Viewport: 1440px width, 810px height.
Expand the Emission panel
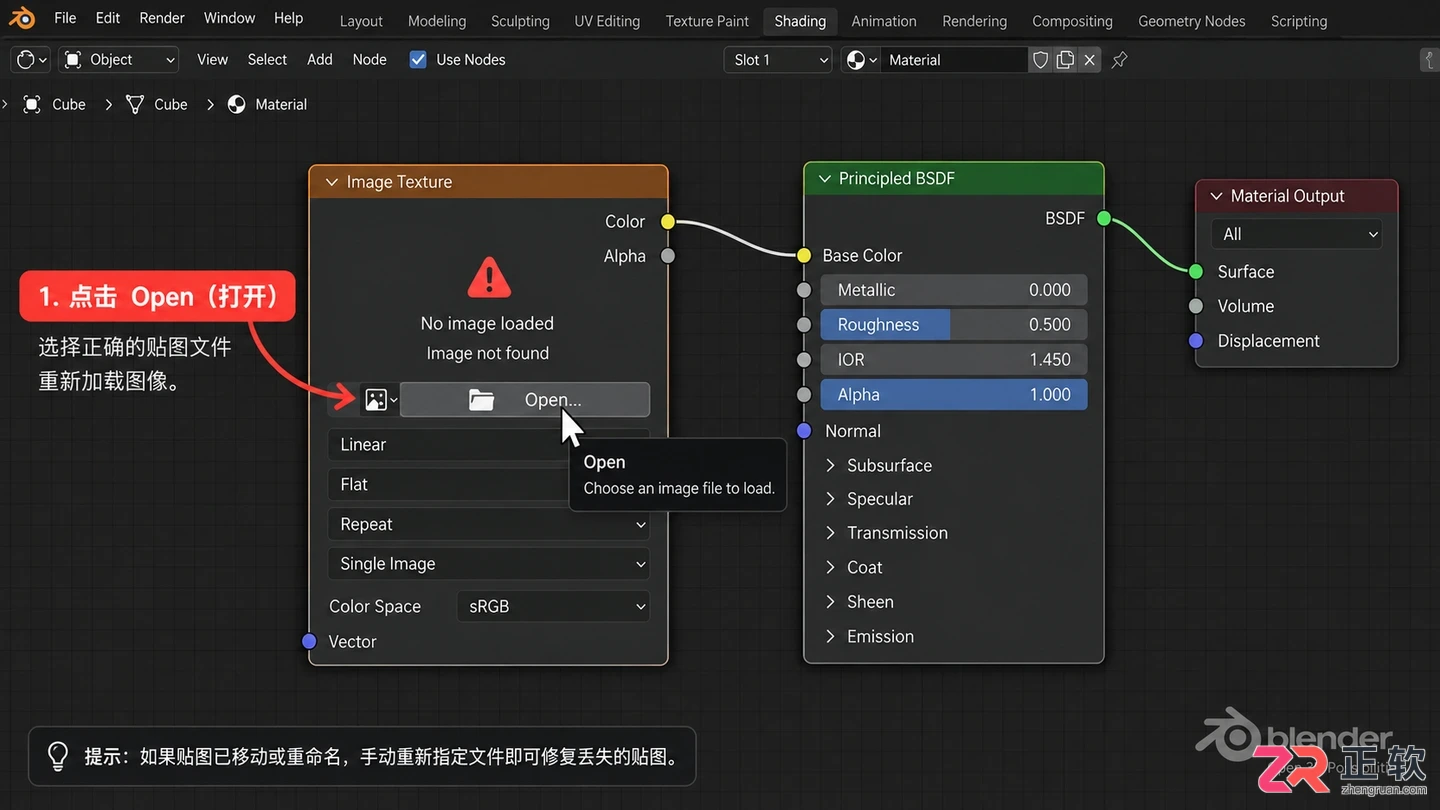coord(830,636)
